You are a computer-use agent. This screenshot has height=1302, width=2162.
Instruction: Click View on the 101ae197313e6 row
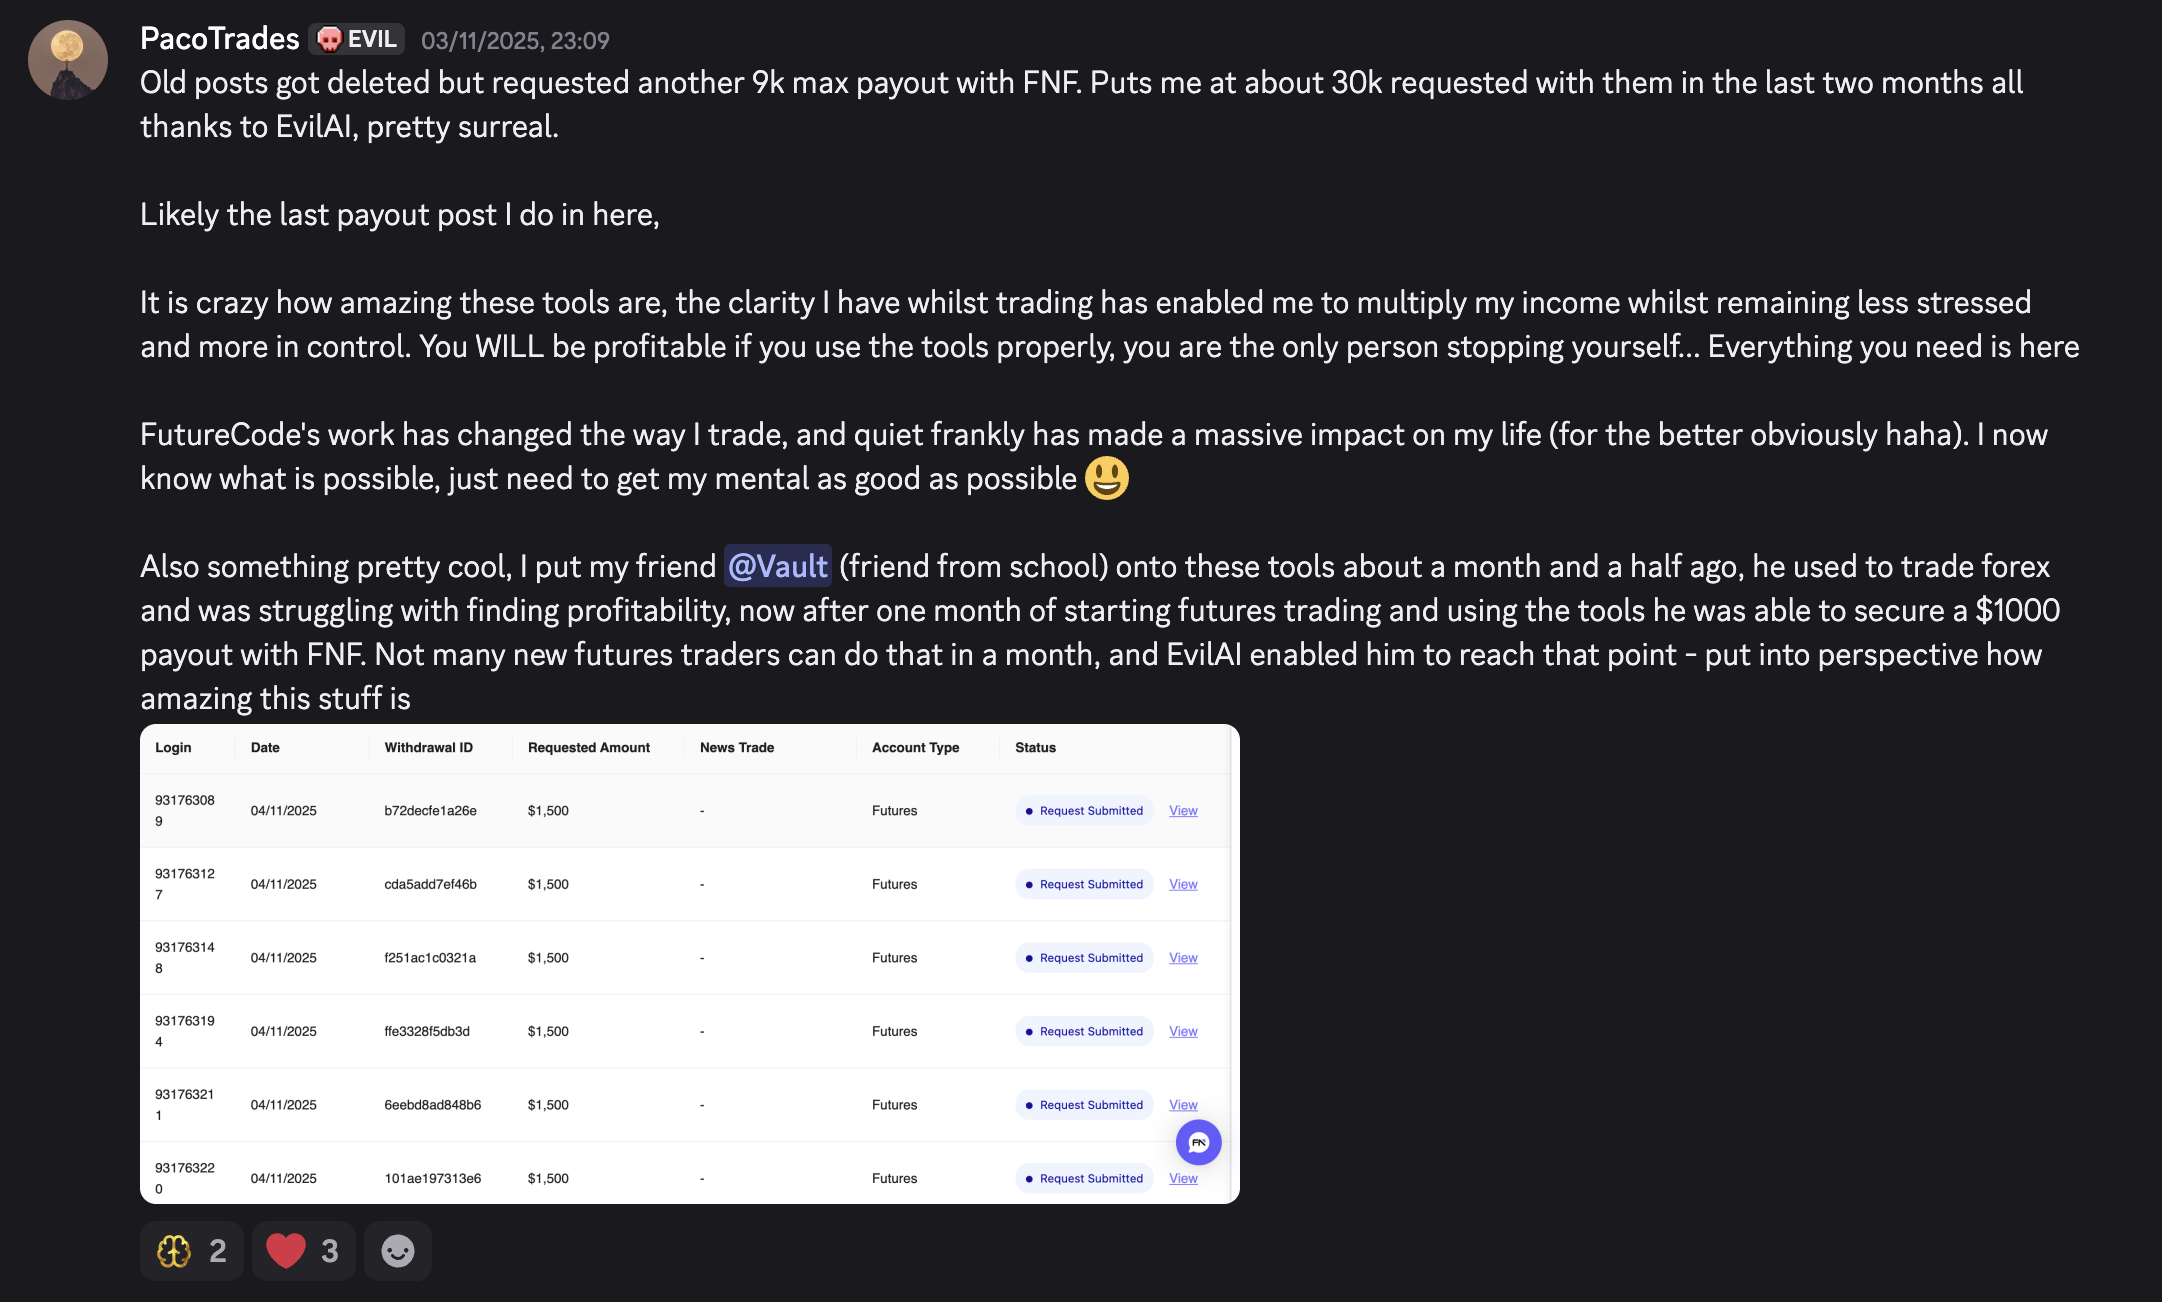point(1182,1178)
